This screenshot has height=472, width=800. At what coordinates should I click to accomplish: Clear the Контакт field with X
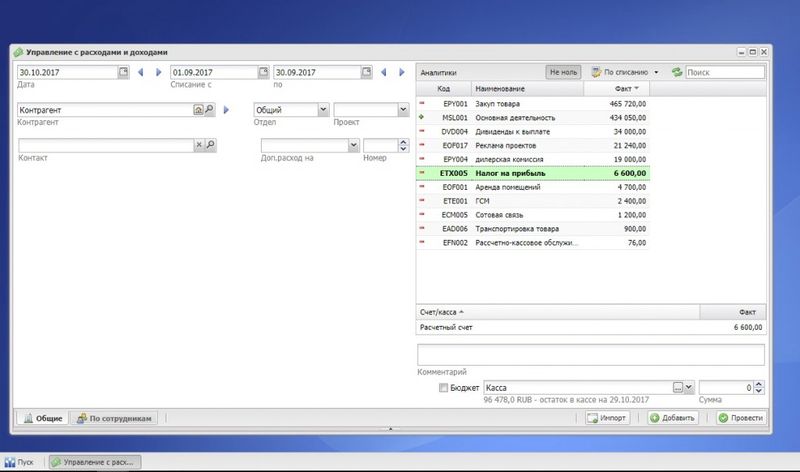pos(199,145)
